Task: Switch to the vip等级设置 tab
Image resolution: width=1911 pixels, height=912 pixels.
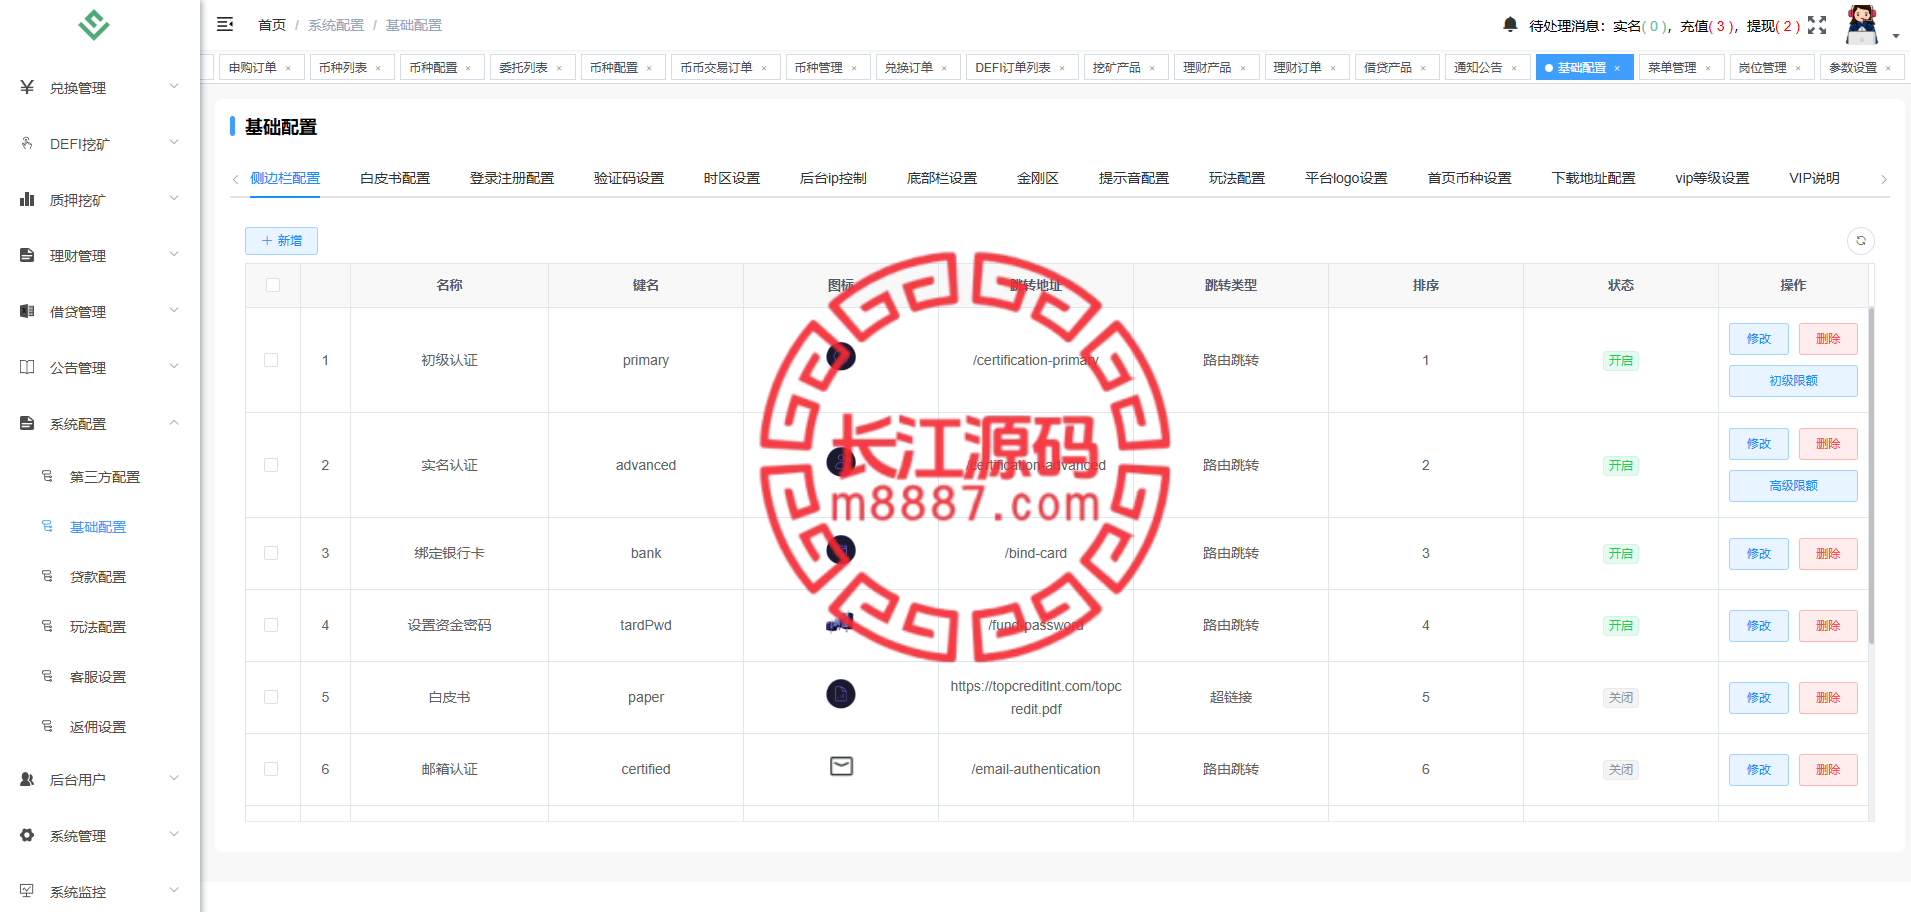Action: (x=1712, y=178)
